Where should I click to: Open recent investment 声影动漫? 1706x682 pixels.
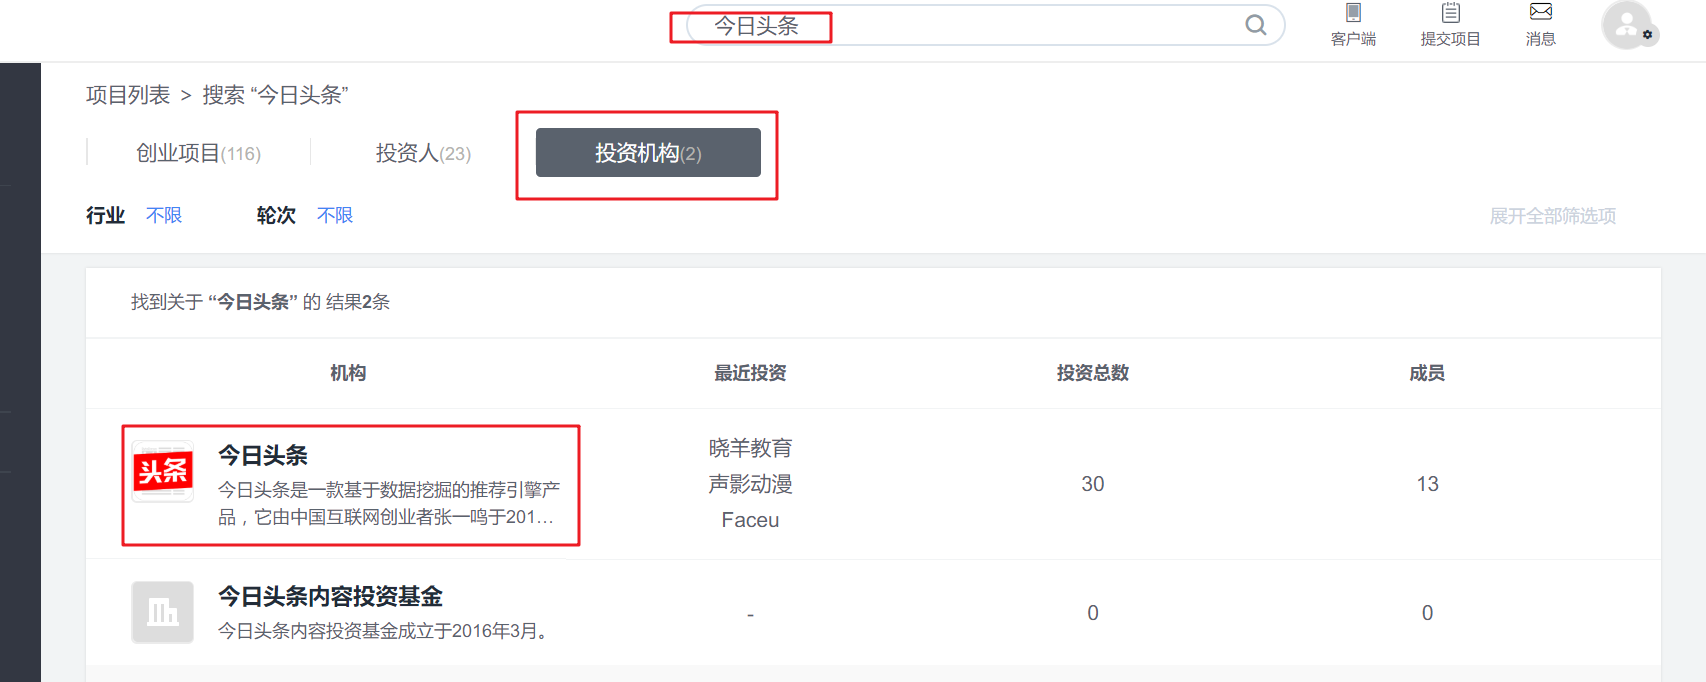coord(750,484)
